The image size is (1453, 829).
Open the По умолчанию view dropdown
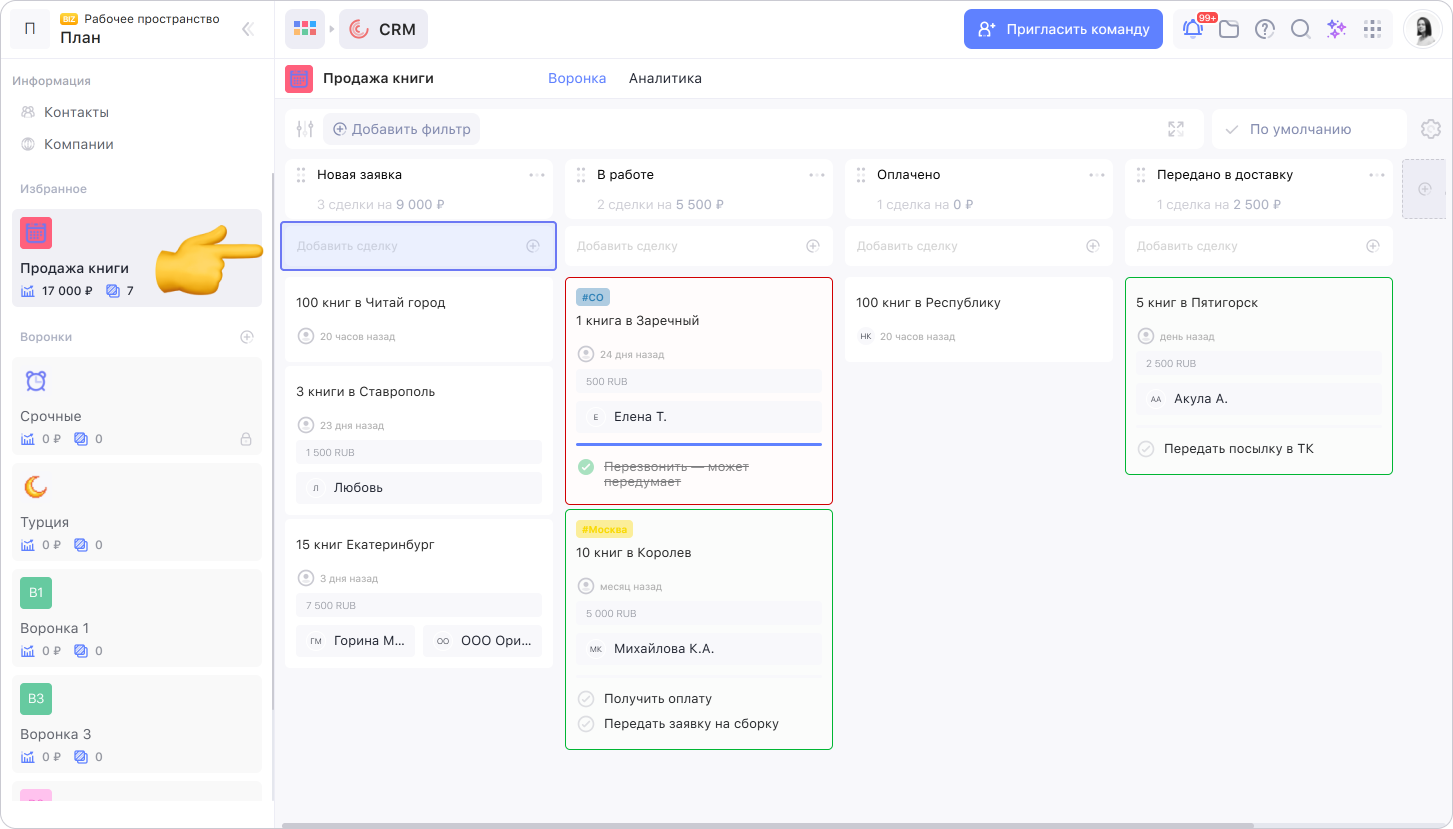[1307, 129]
